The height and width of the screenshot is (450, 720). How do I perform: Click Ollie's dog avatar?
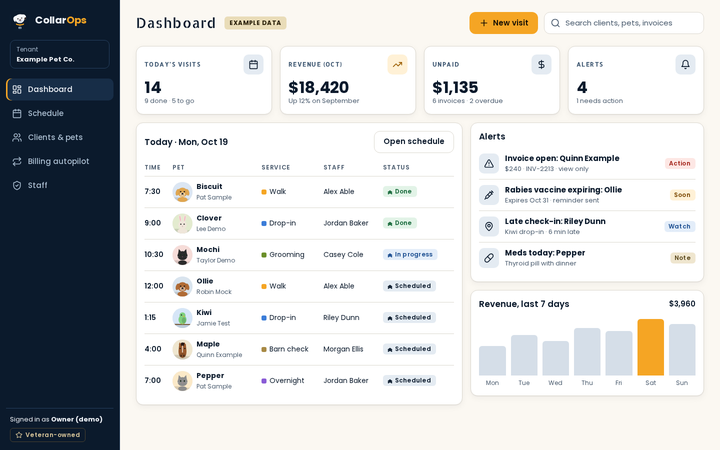(182, 287)
